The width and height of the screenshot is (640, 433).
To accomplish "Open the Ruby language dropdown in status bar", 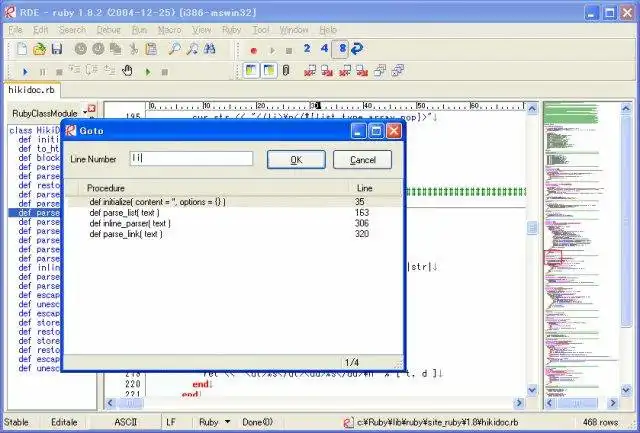I will (x=227, y=422).
